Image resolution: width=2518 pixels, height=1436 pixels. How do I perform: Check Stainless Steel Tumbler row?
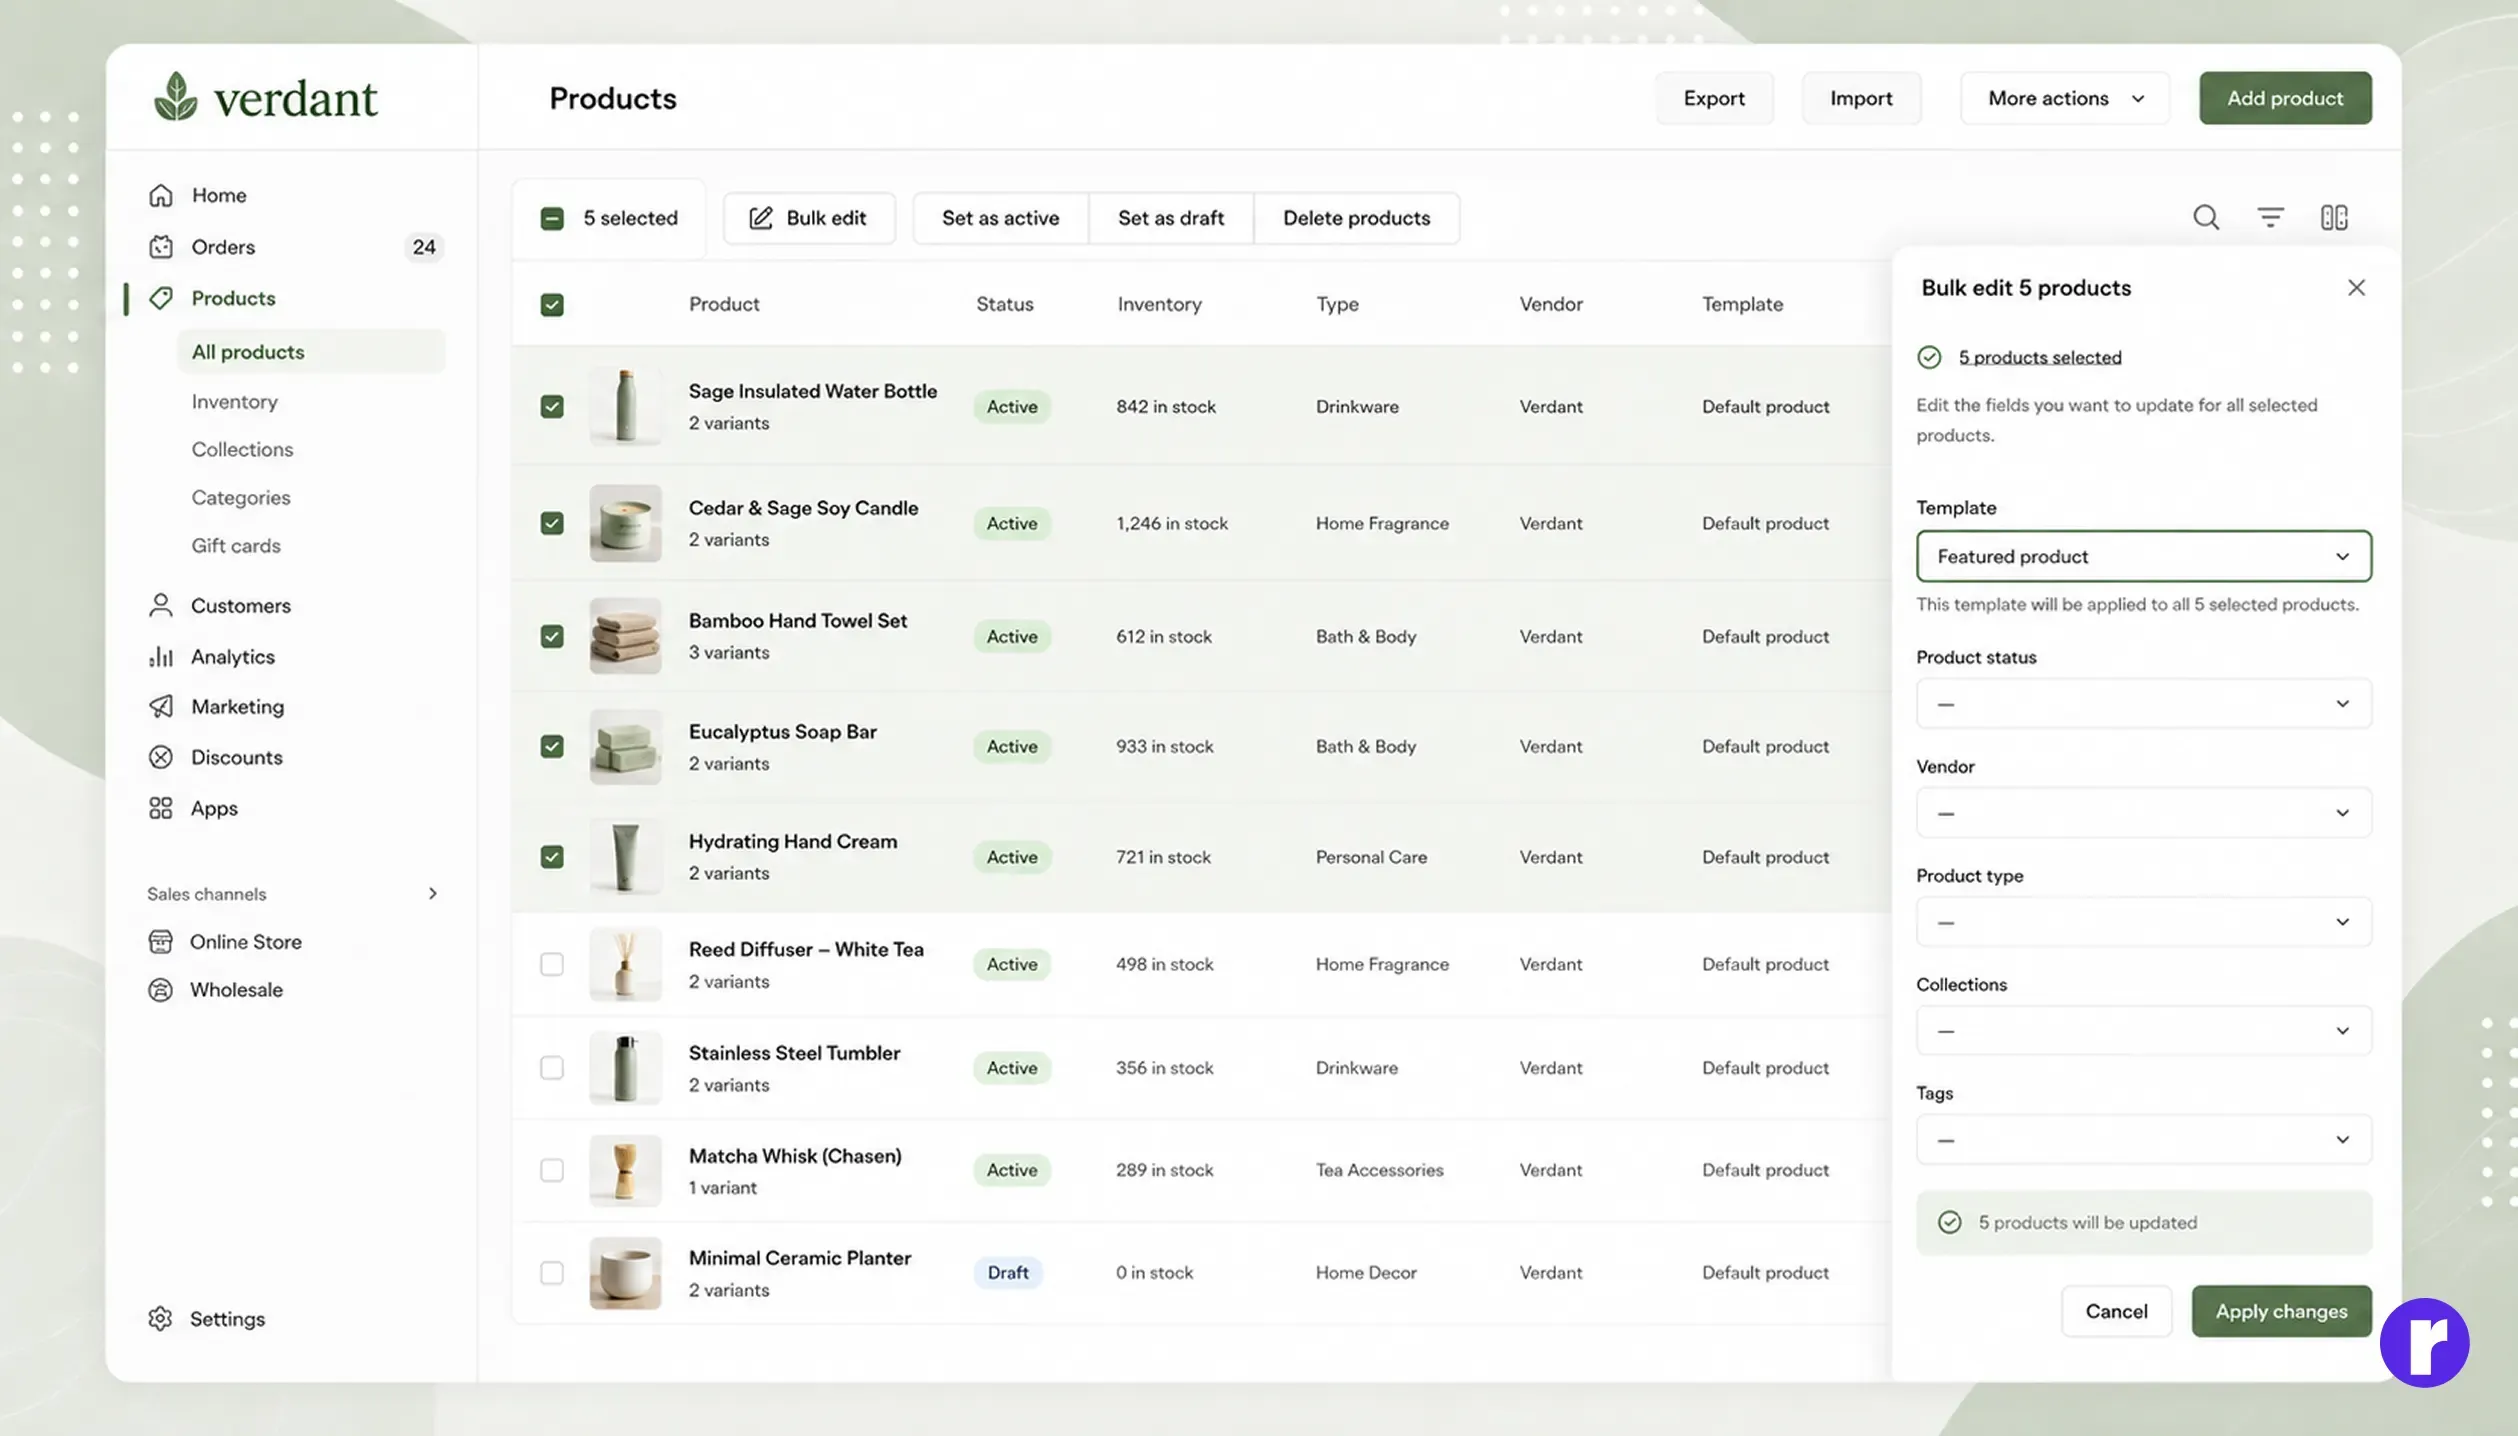pos(552,1068)
